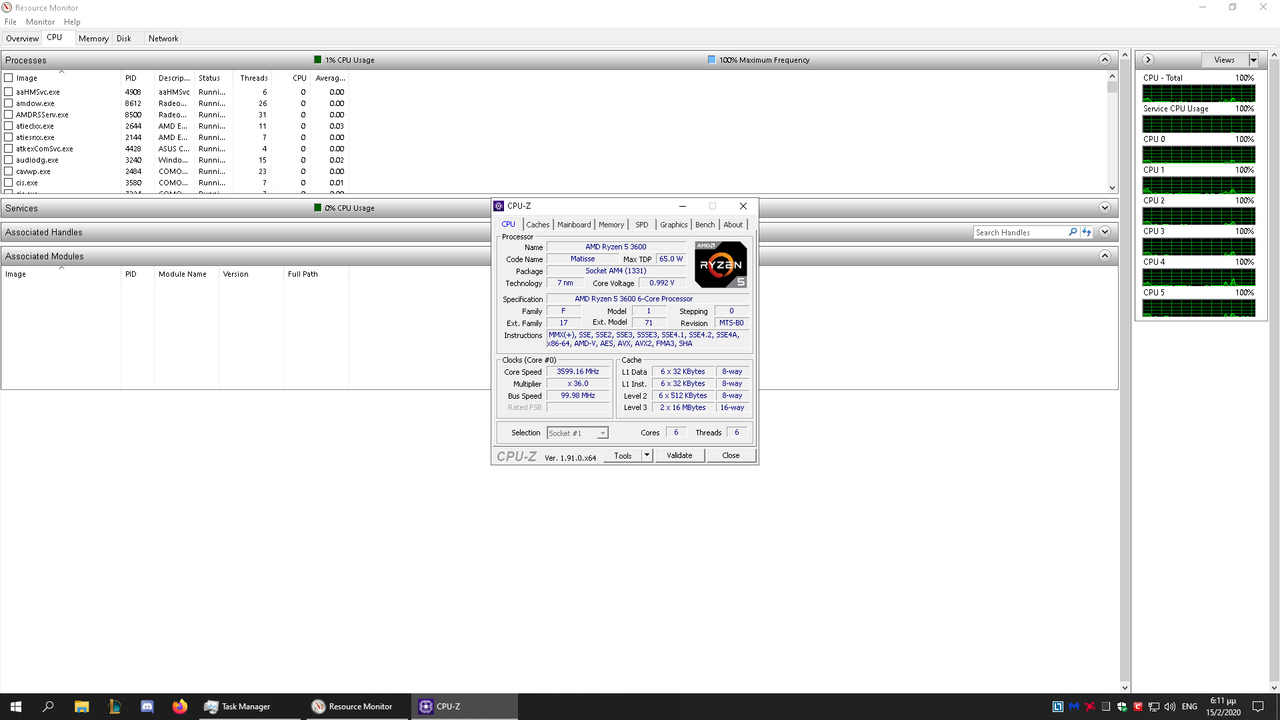Viewport: 1280px width, 720px height.
Task: Check the aaHMSvc.exe process checkbox
Action: [x=9, y=92]
